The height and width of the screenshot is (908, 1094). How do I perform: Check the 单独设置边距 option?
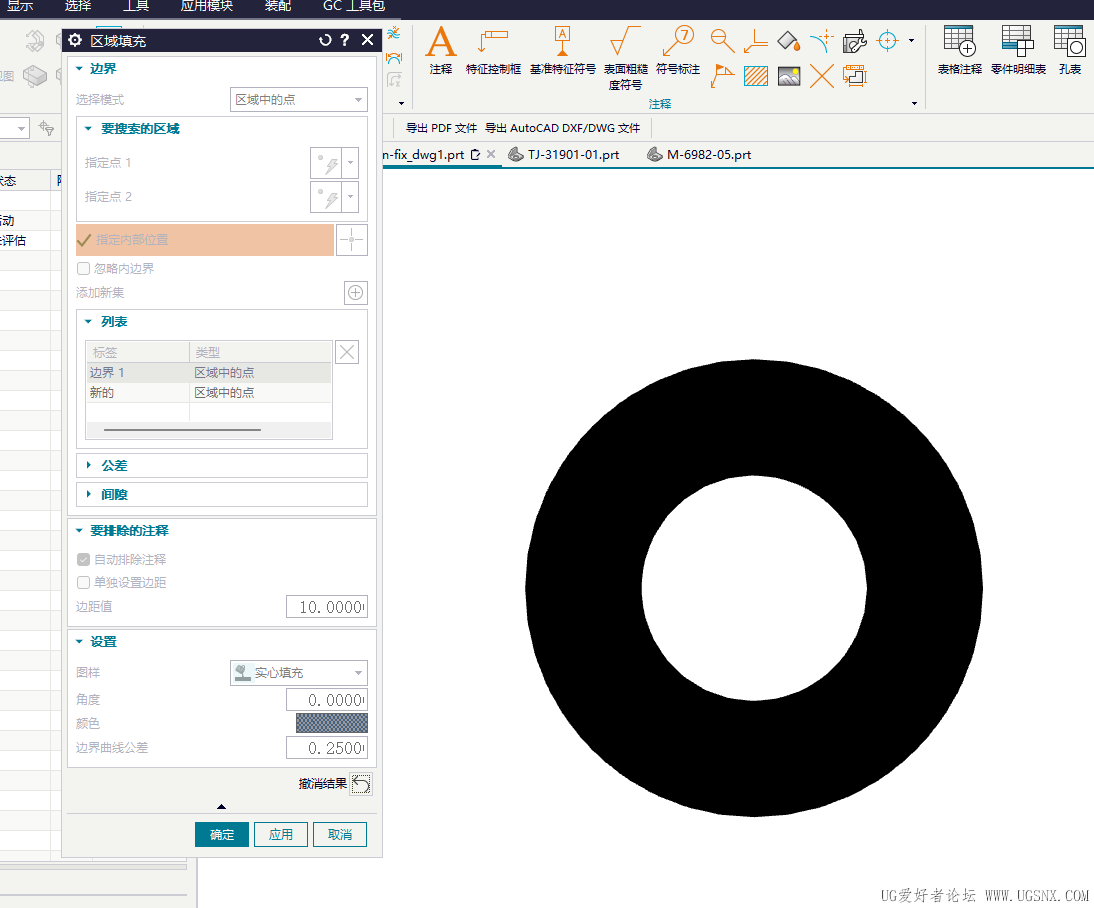point(84,583)
